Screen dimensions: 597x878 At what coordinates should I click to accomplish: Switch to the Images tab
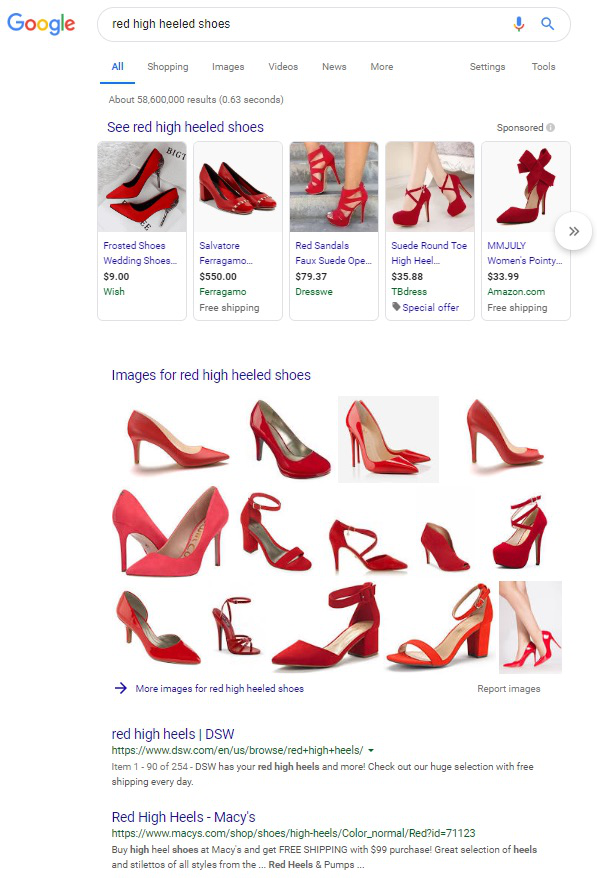tap(228, 67)
